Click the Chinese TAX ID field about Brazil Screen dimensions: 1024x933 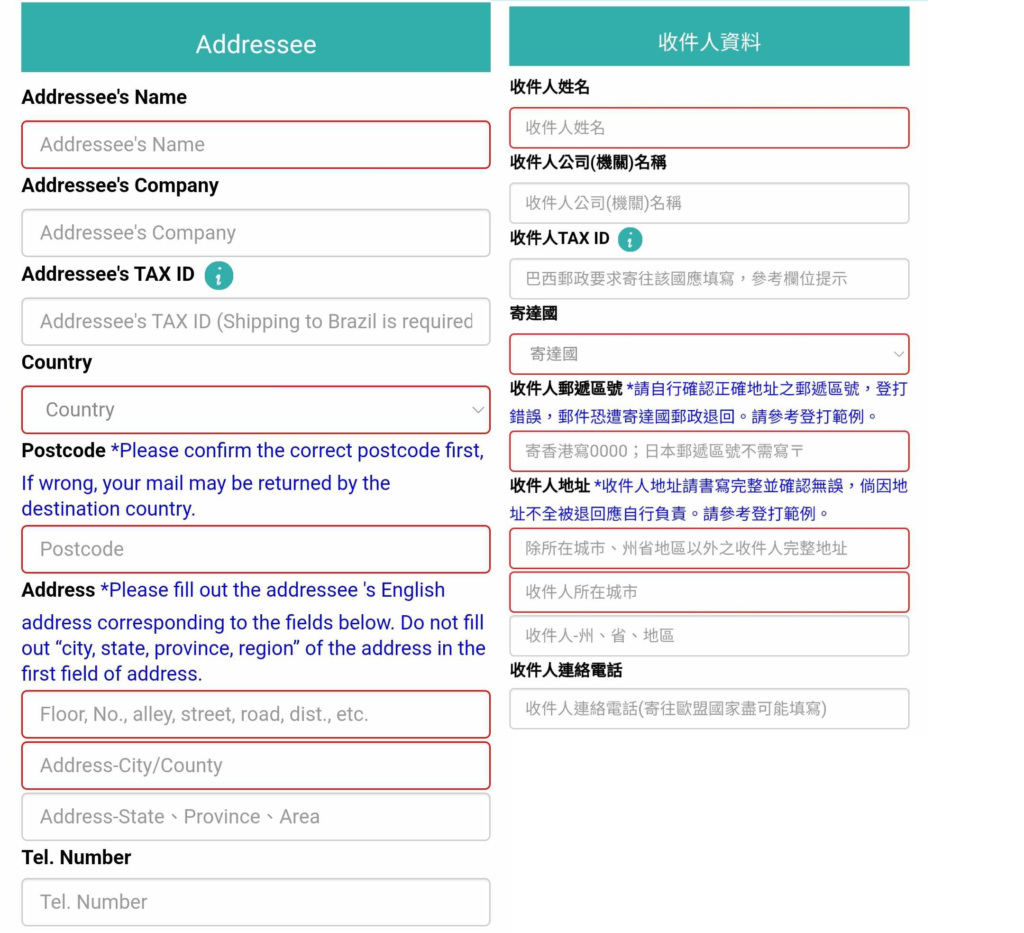coord(709,279)
